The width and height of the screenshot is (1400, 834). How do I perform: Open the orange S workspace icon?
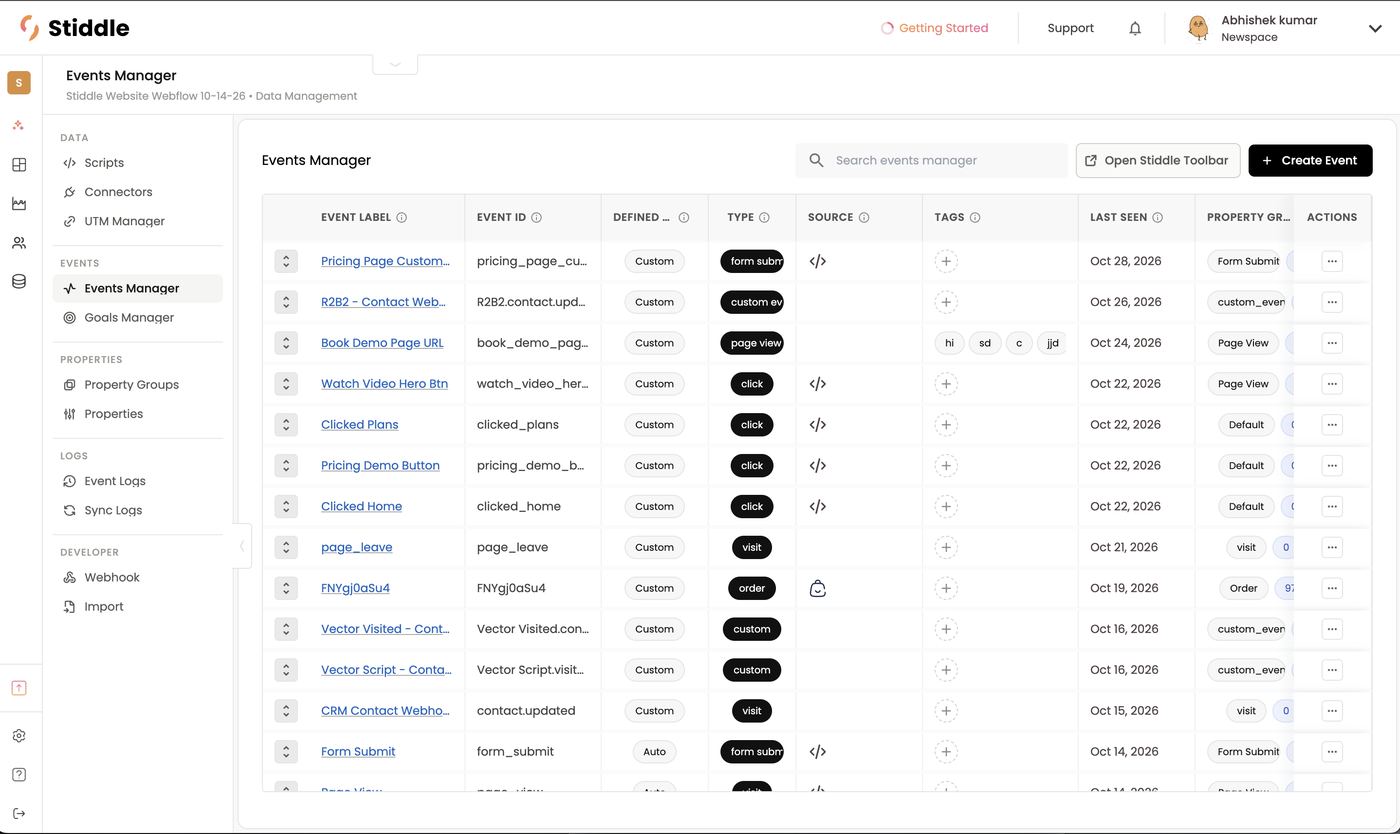(x=19, y=83)
